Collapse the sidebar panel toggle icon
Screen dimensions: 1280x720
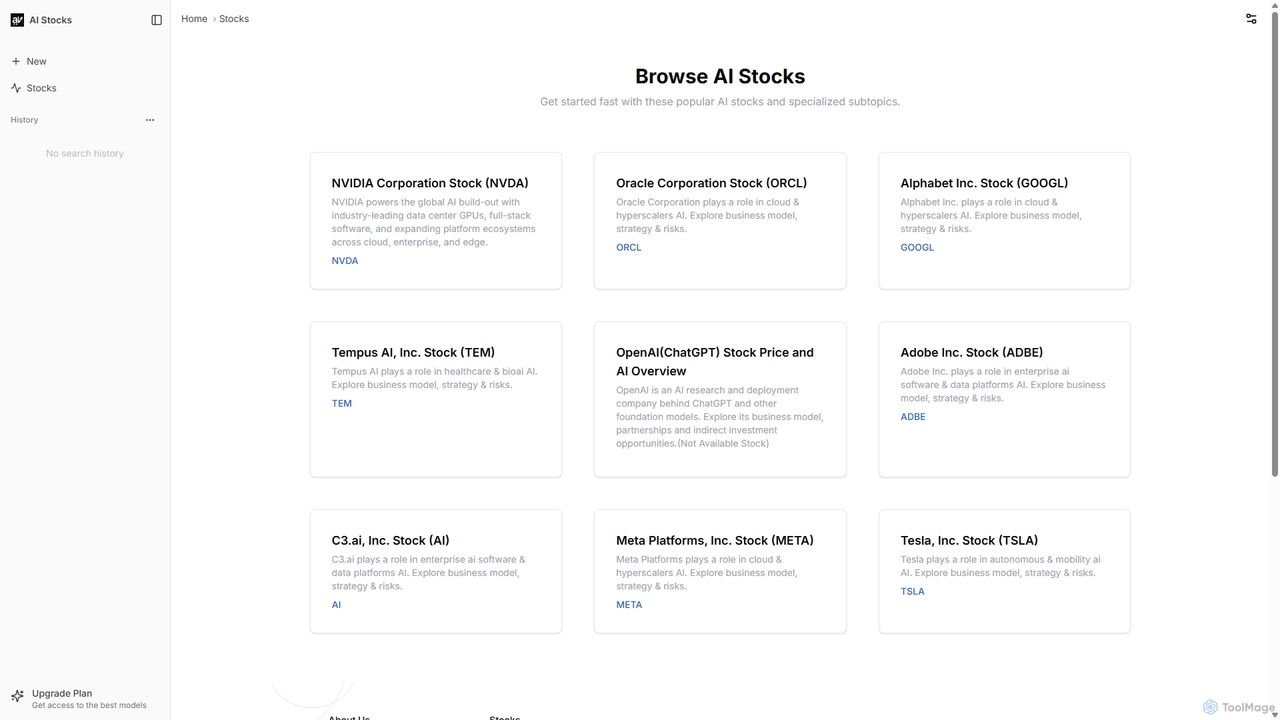[x=156, y=20]
